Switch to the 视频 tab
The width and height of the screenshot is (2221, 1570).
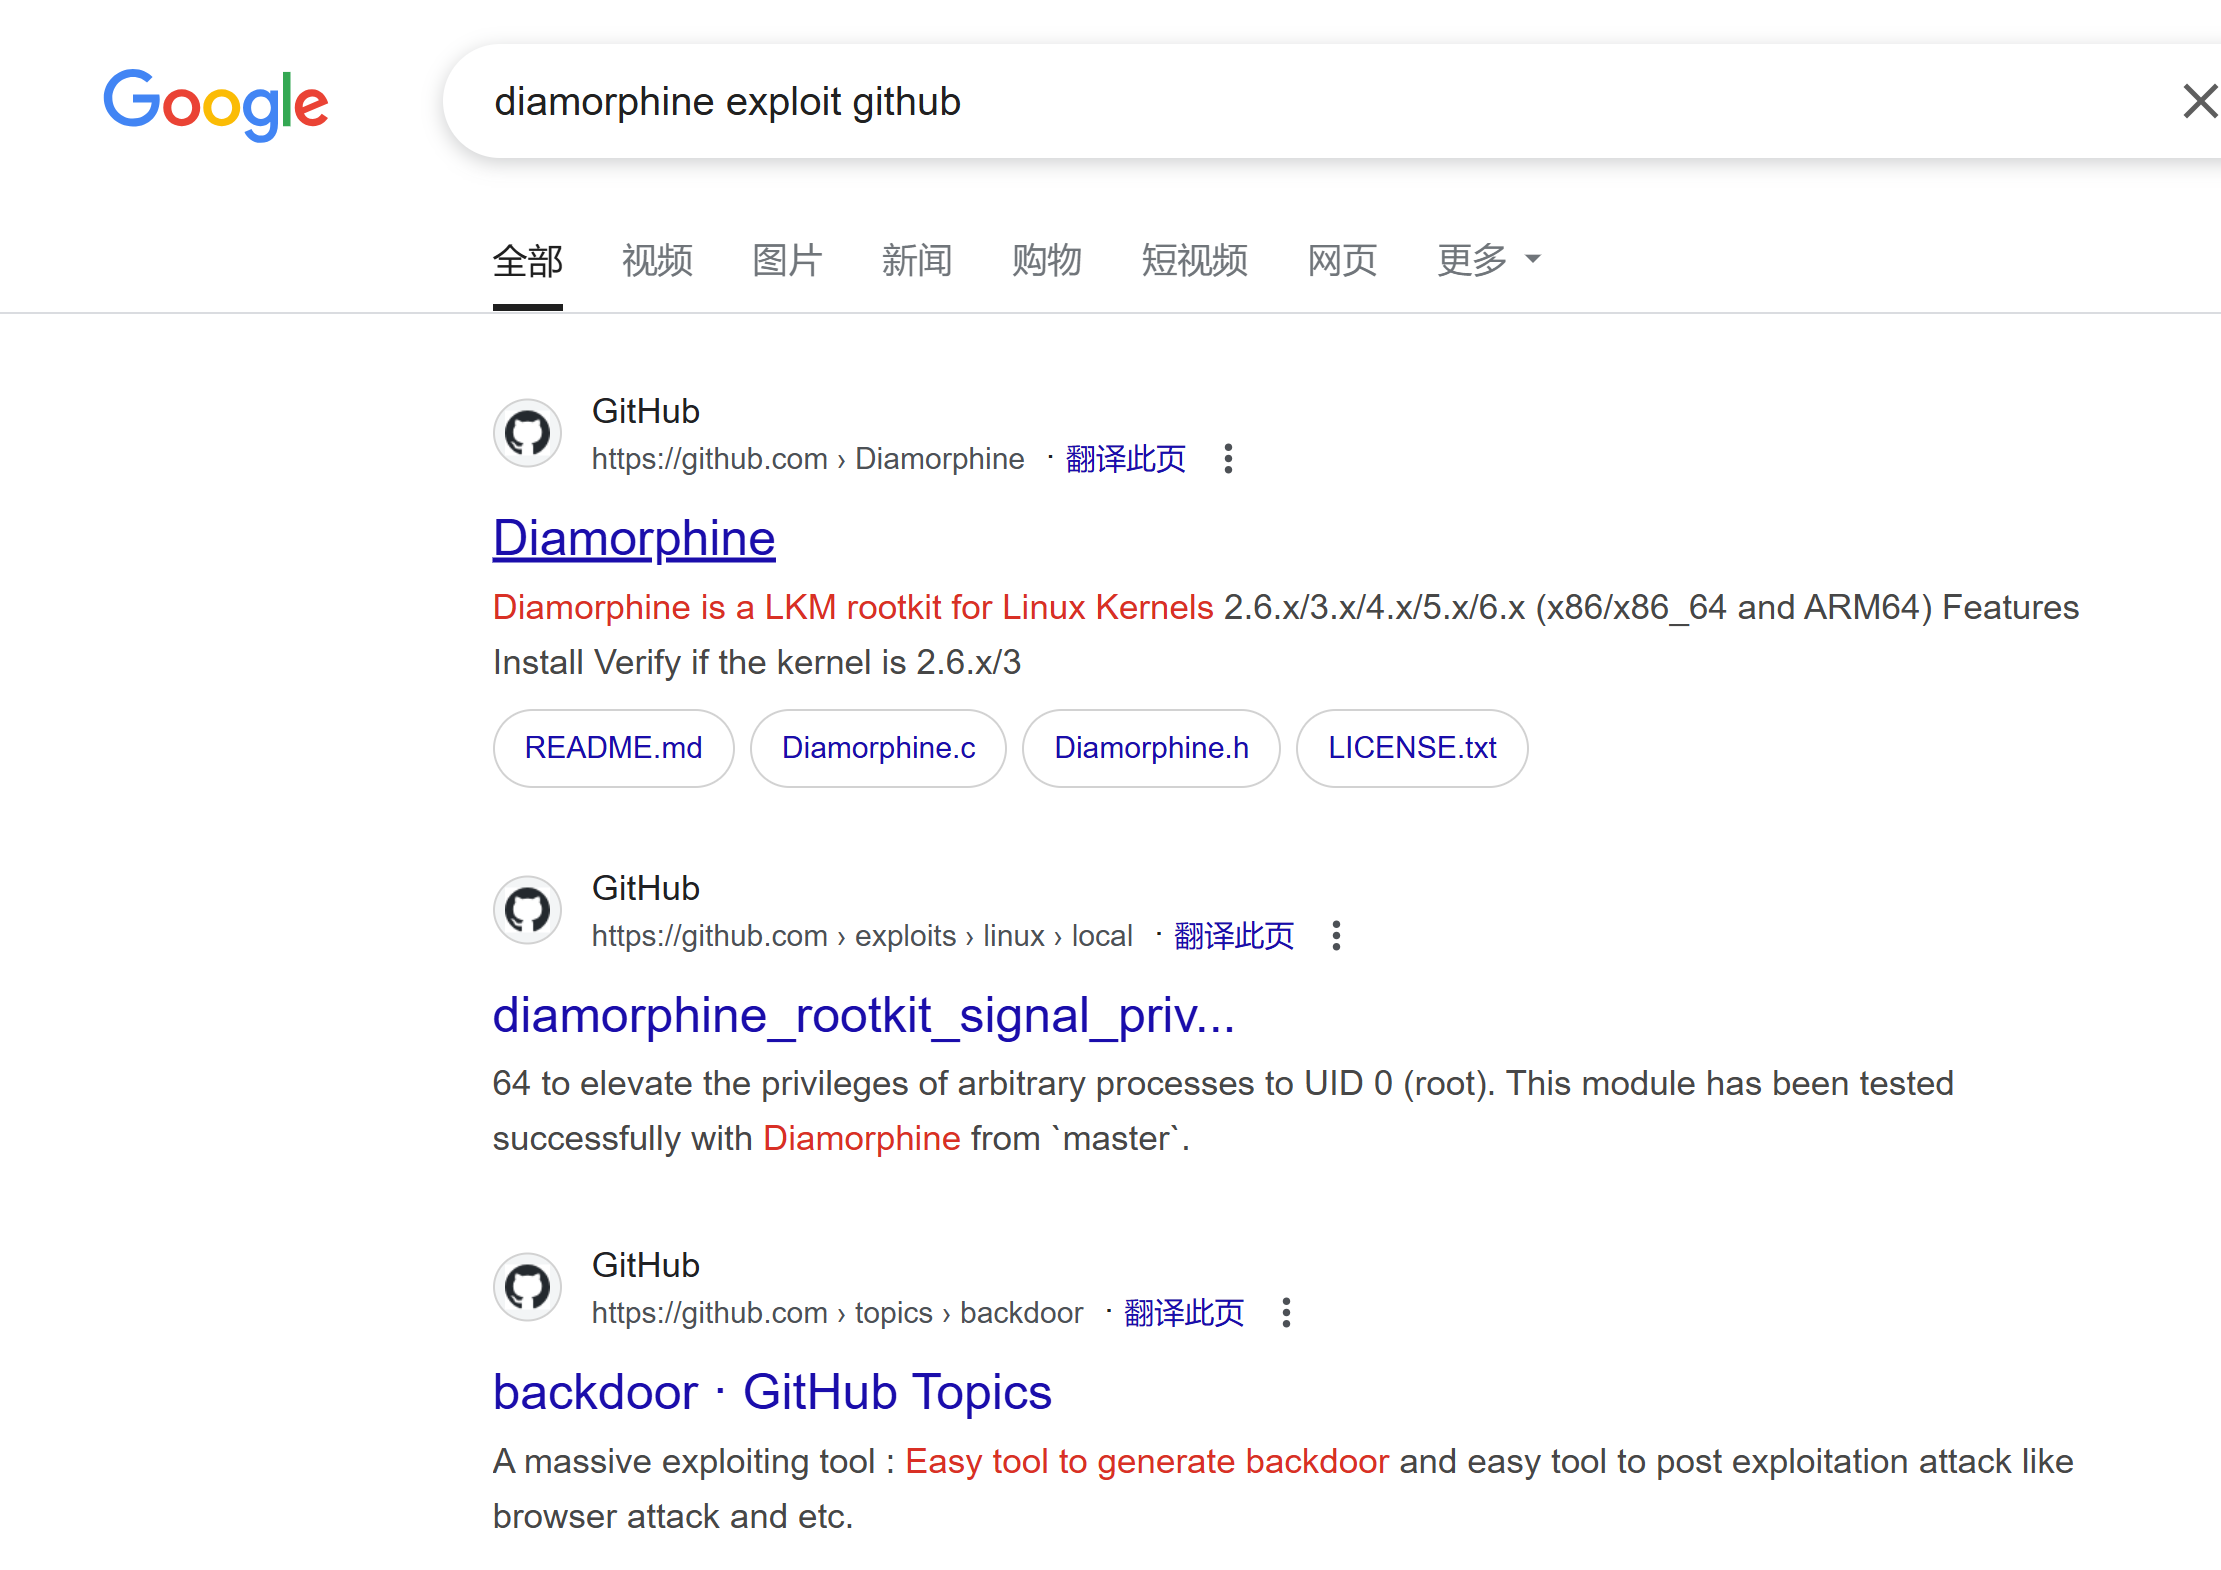pyautogui.click(x=657, y=261)
